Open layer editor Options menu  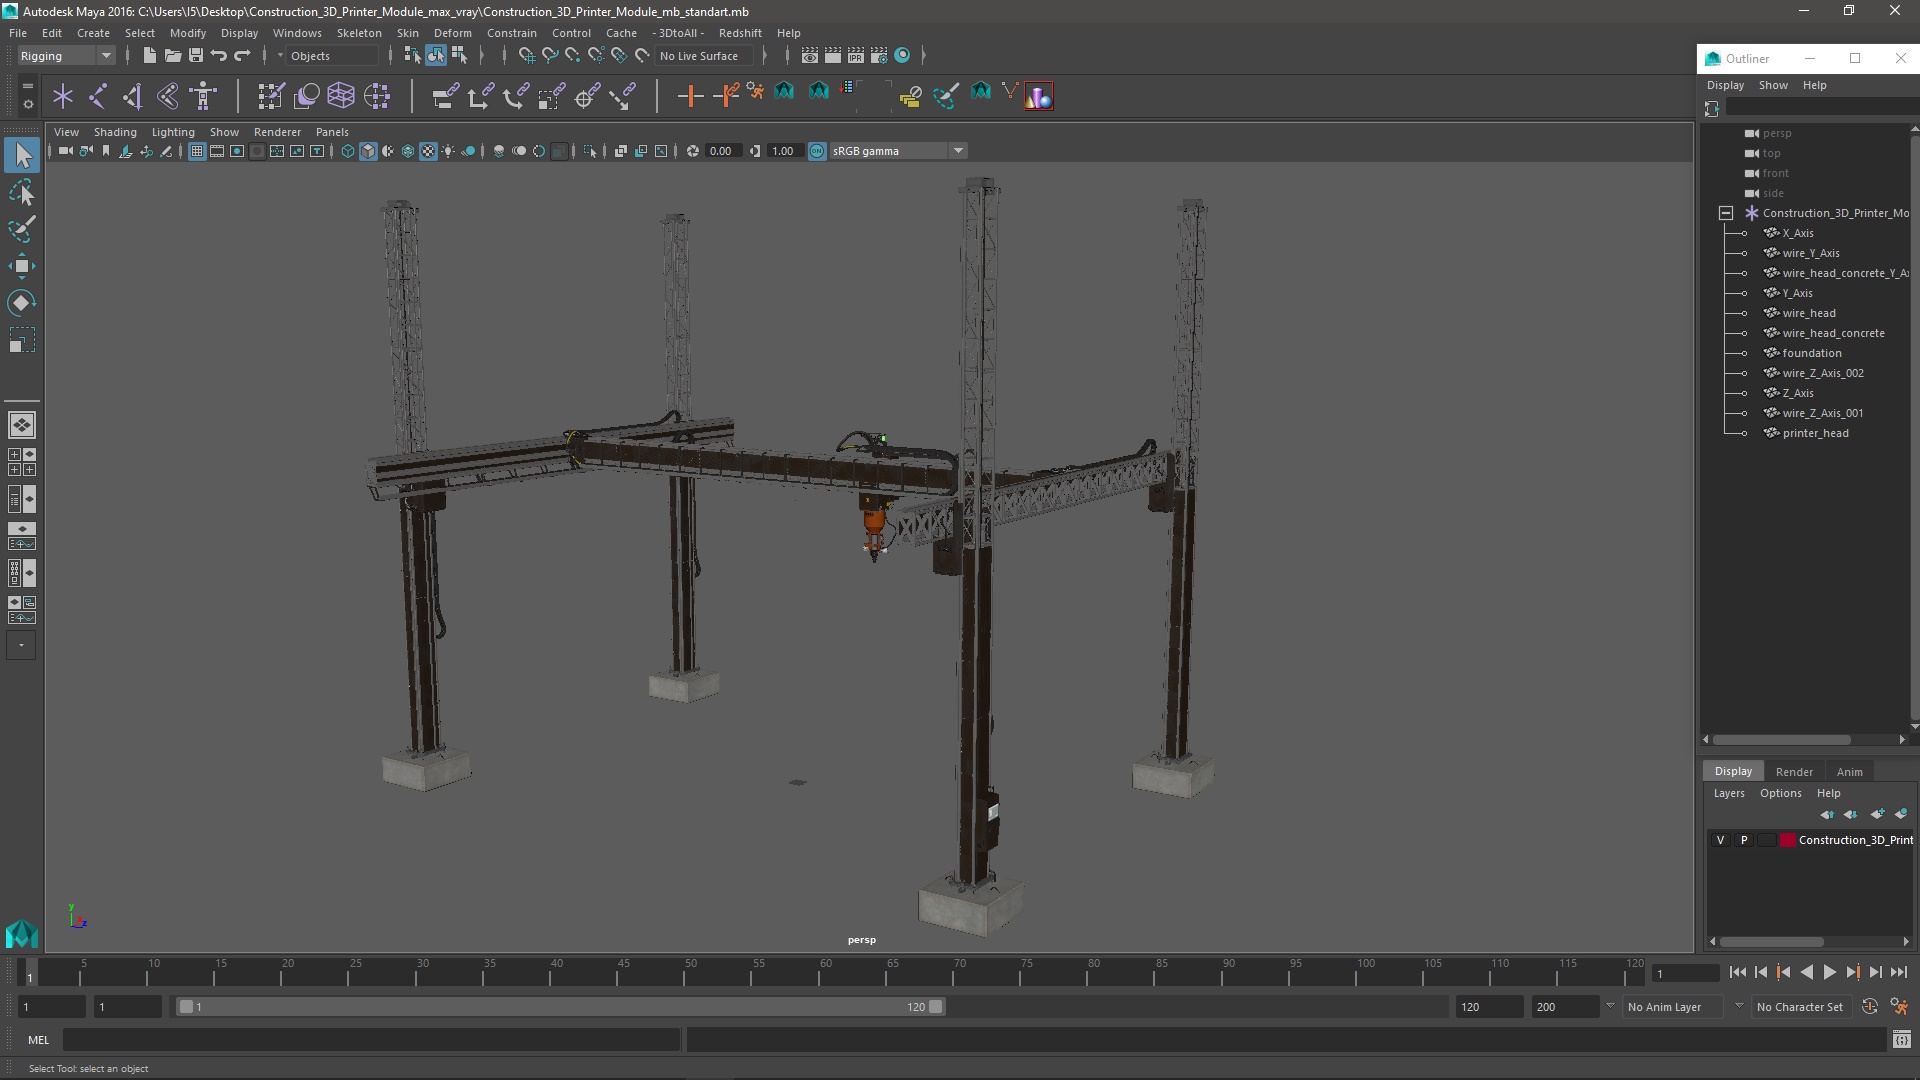coord(1780,793)
